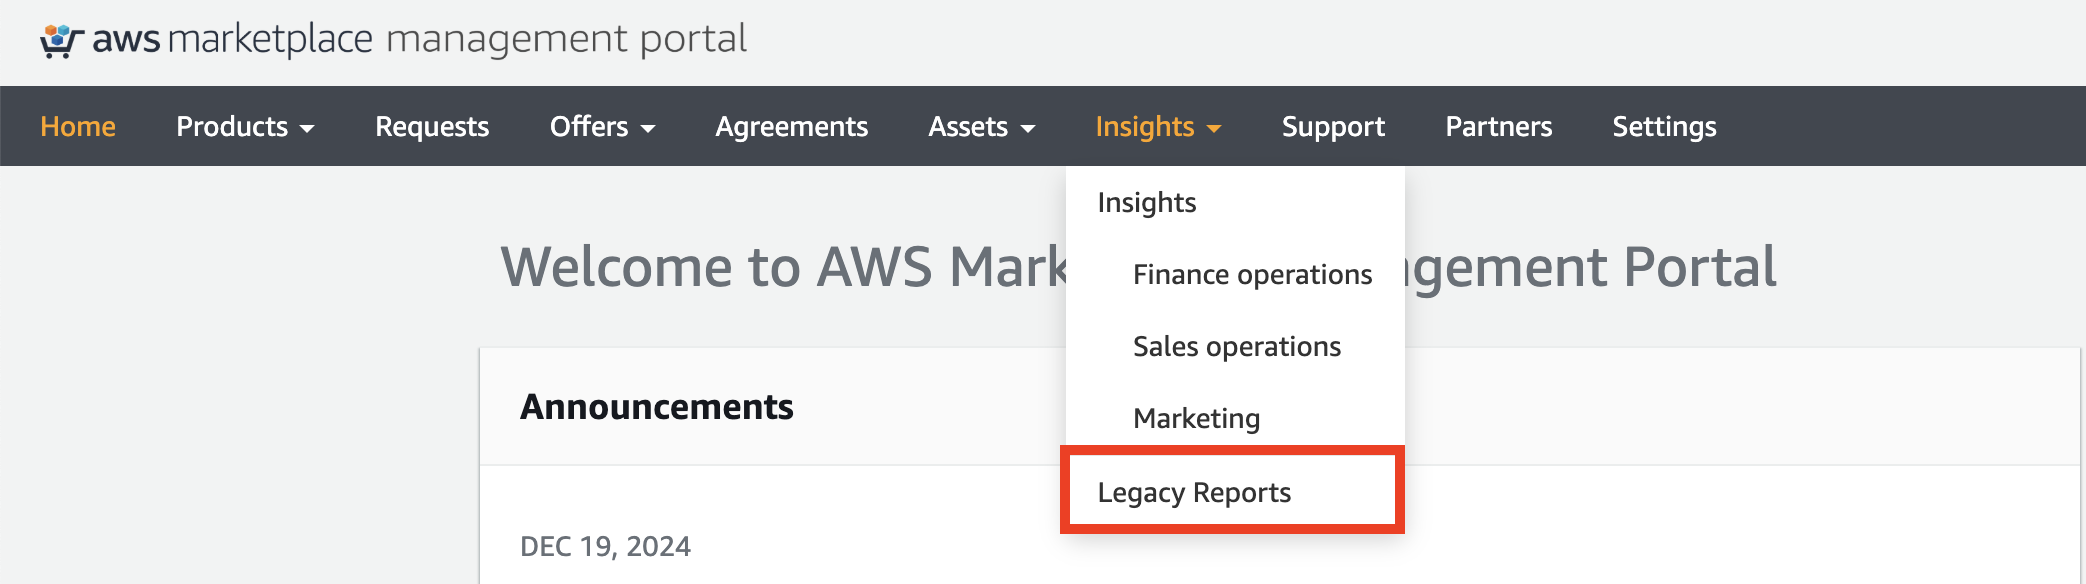The height and width of the screenshot is (584, 2086).
Task: Select Legacy Reports from the Insights menu
Action: click(1193, 491)
